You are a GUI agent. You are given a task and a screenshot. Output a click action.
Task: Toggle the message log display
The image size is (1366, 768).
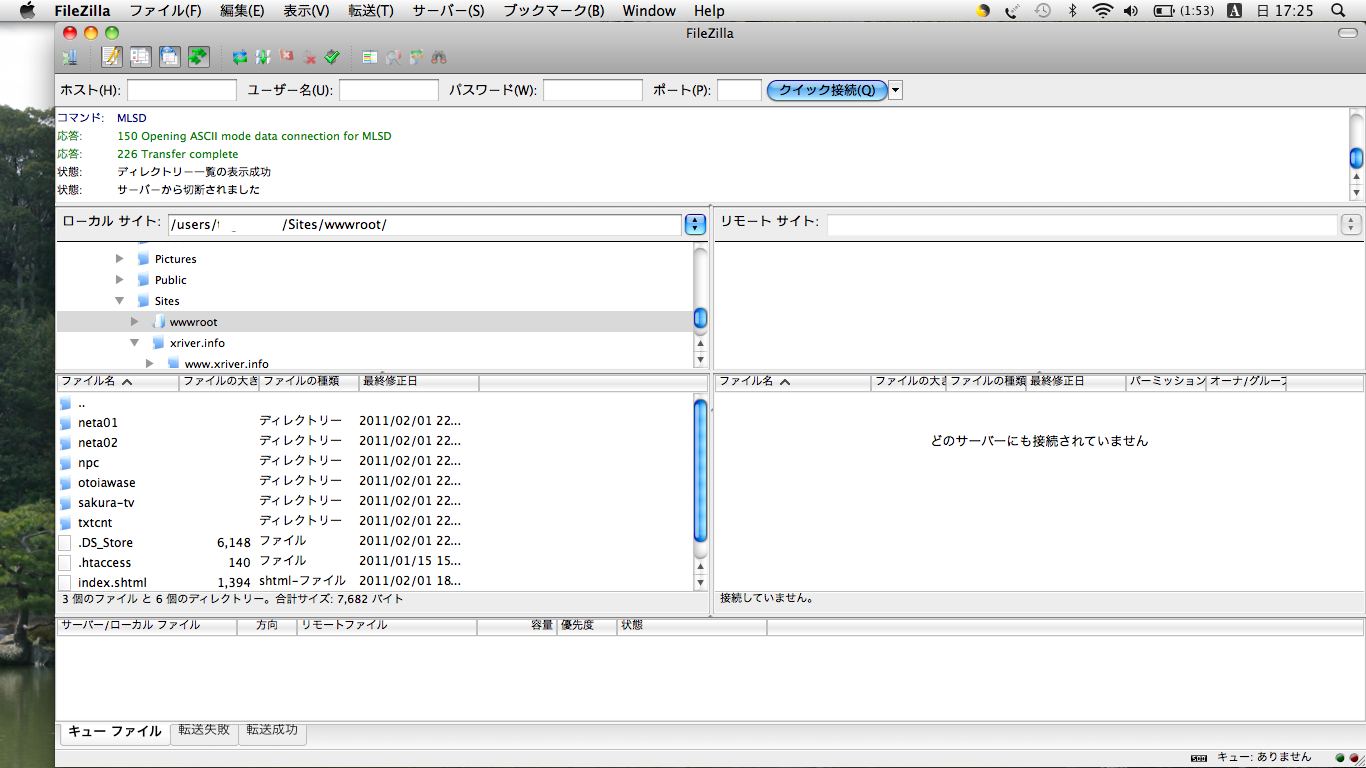(111, 57)
